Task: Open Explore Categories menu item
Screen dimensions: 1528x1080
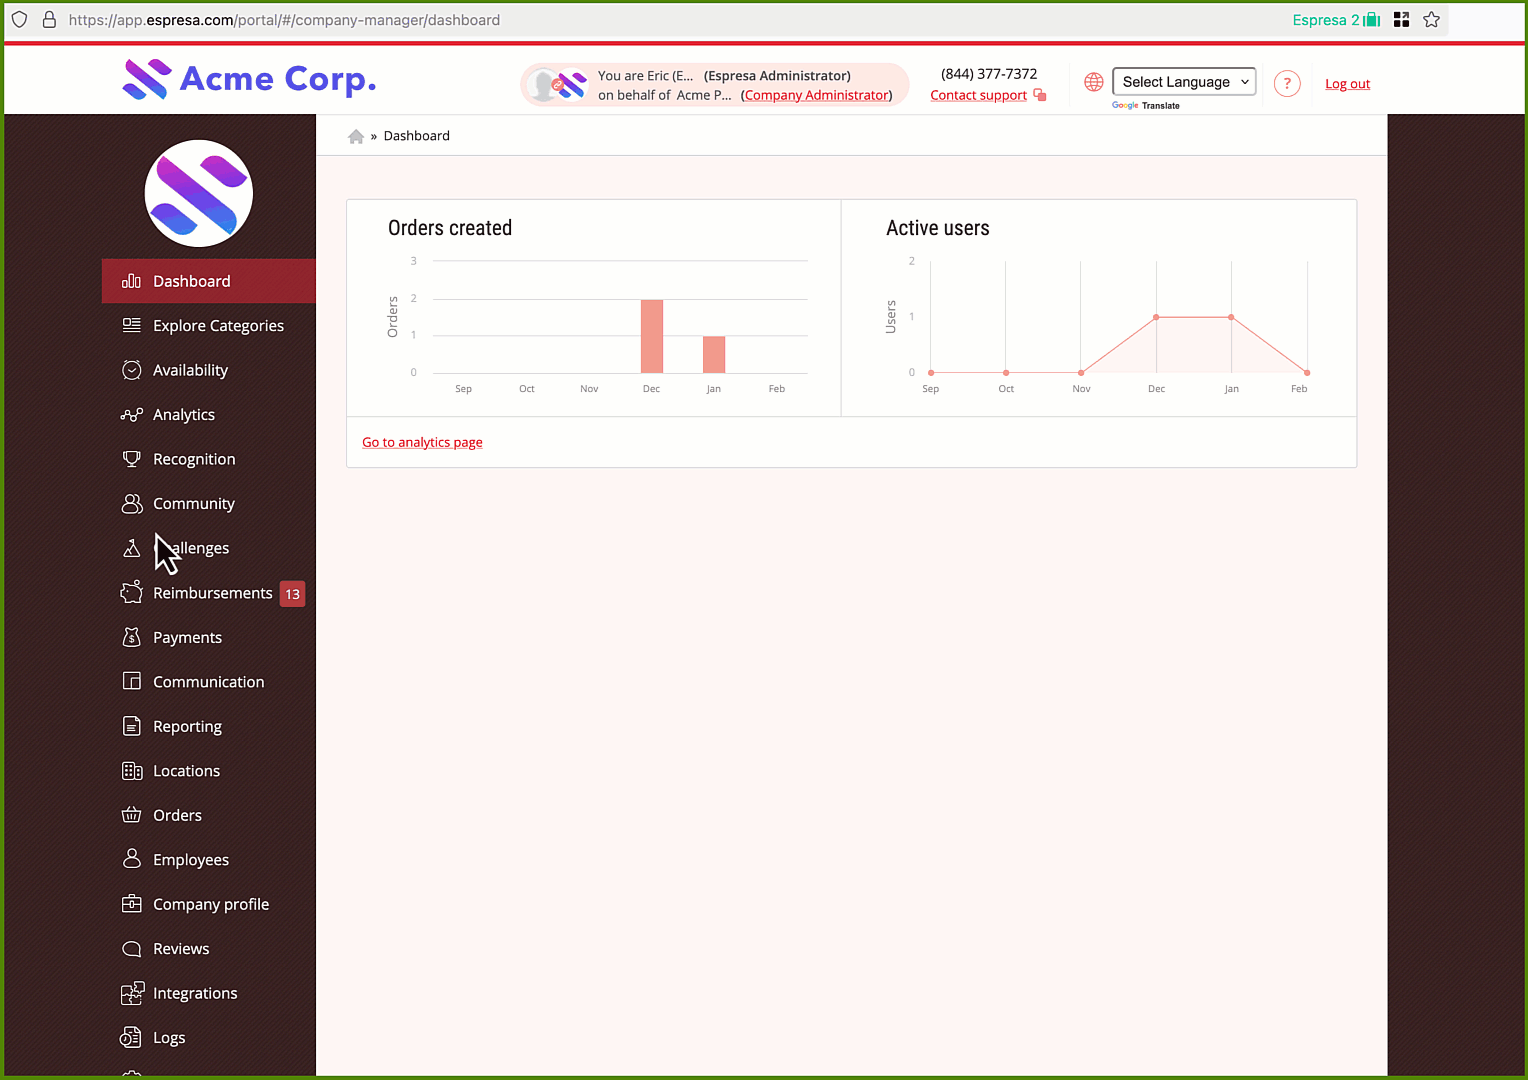Action: (x=209, y=325)
